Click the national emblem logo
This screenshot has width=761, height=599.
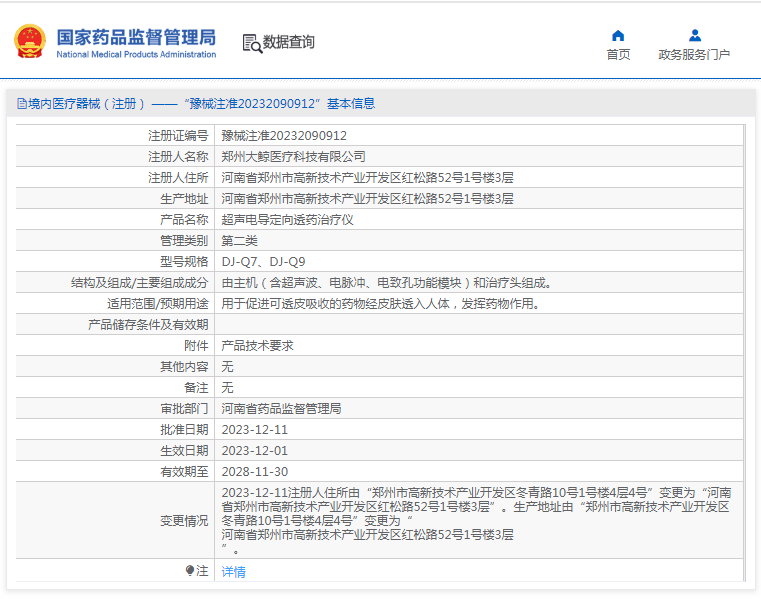(29, 42)
